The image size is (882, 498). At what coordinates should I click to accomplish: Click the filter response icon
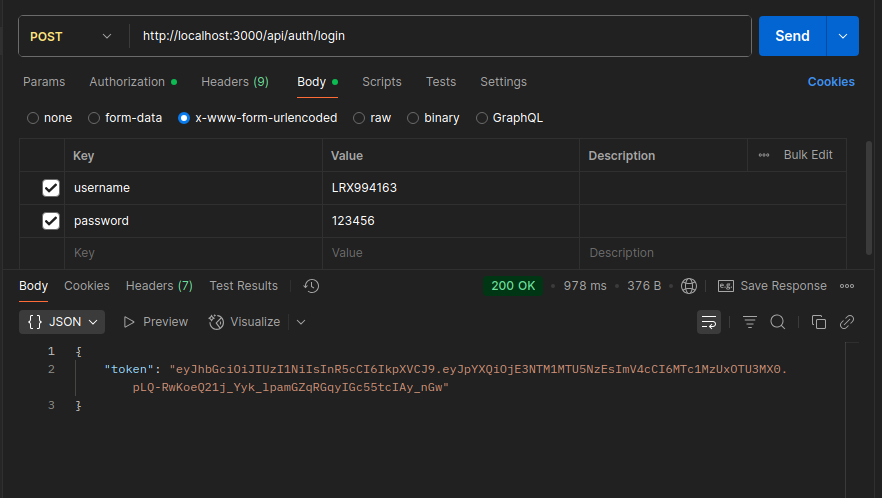[x=750, y=322]
